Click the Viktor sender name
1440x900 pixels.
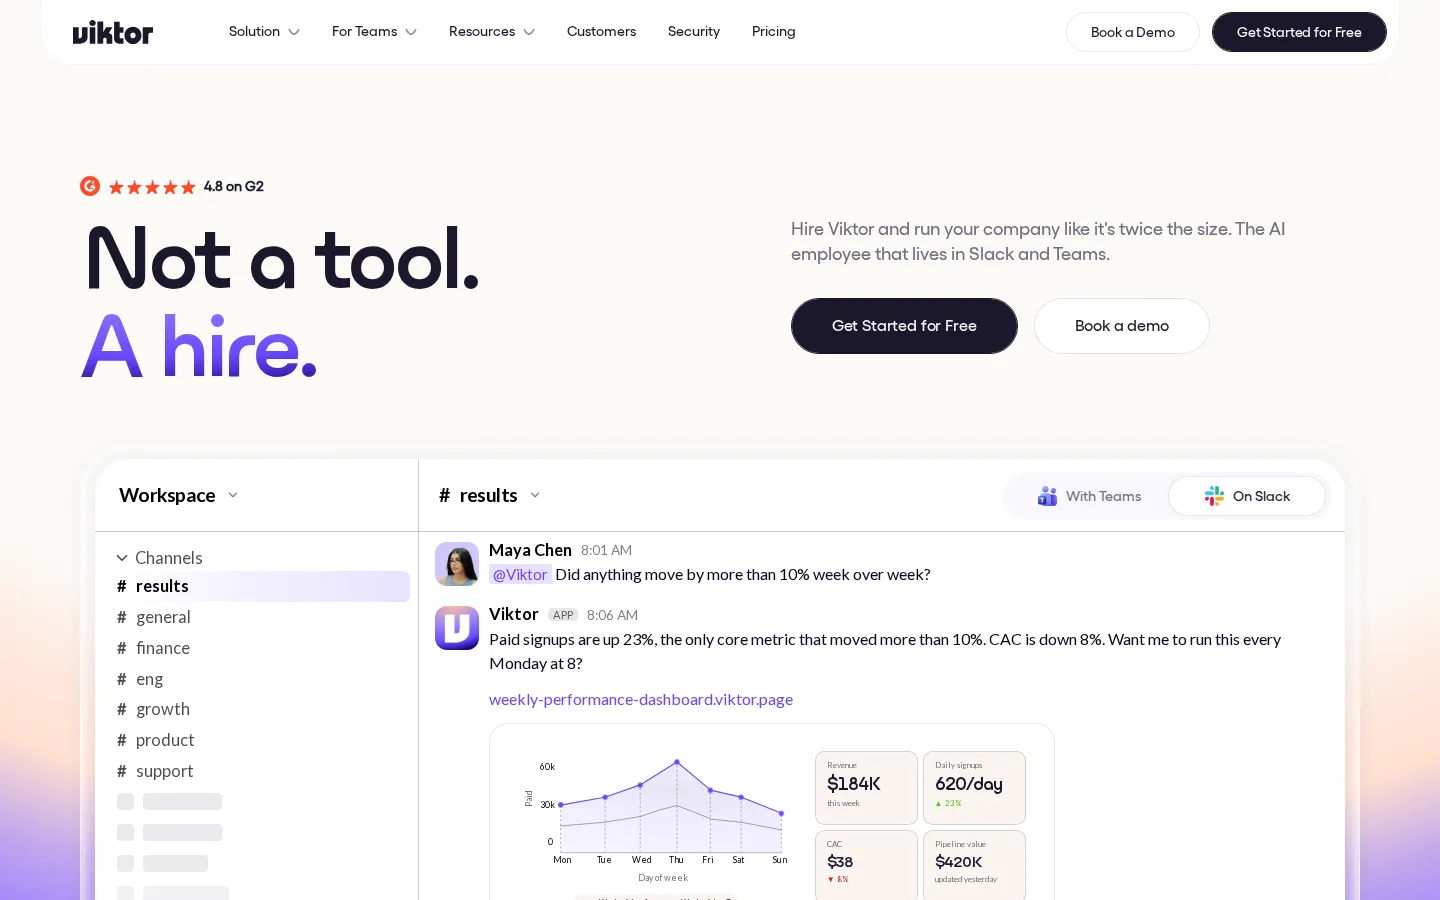coord(514,614)
